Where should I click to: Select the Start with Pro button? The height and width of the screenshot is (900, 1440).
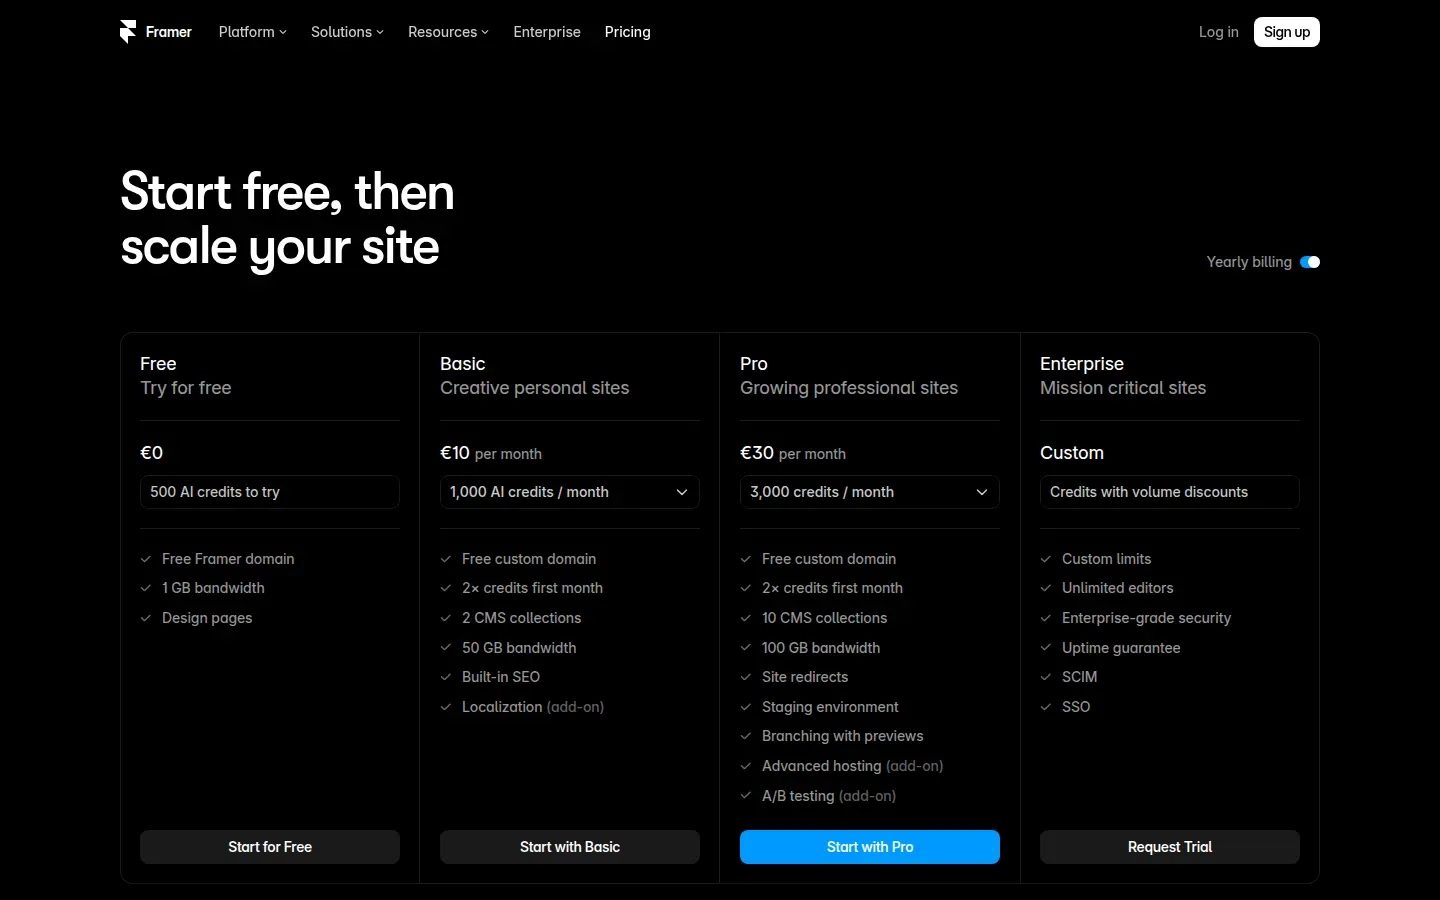point(870,847)
